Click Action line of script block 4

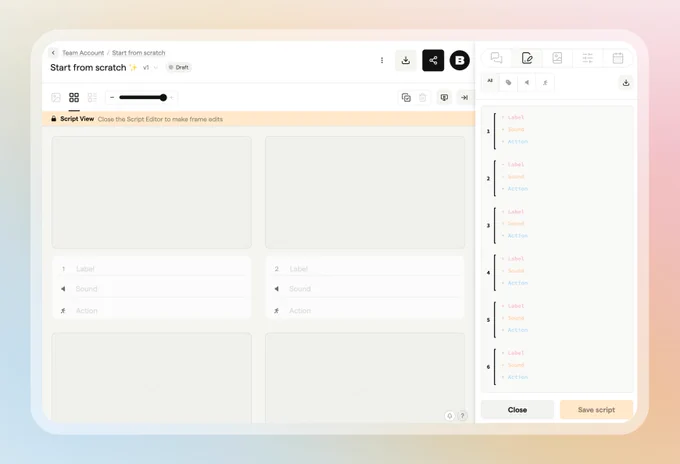click(517, 283)
